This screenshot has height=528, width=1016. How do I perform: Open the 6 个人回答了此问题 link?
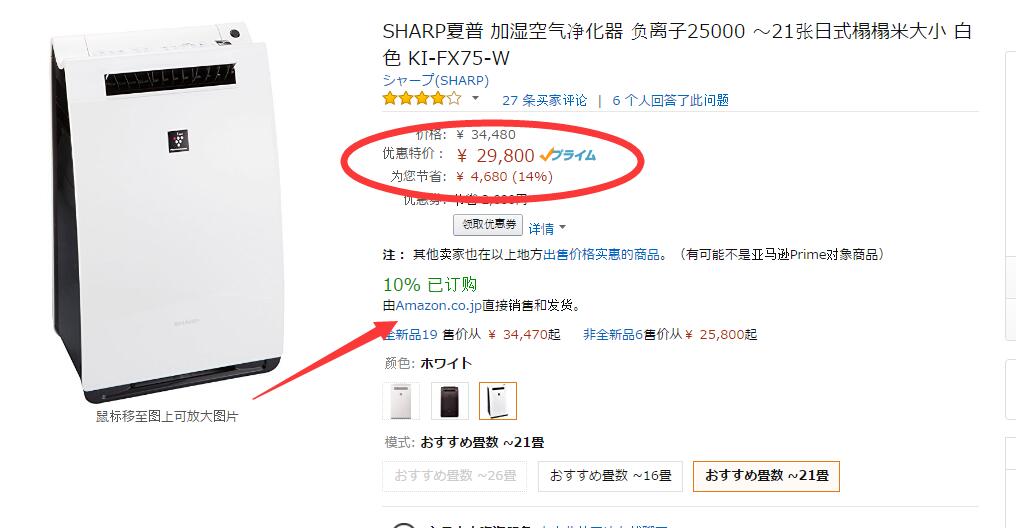point(671,100)
